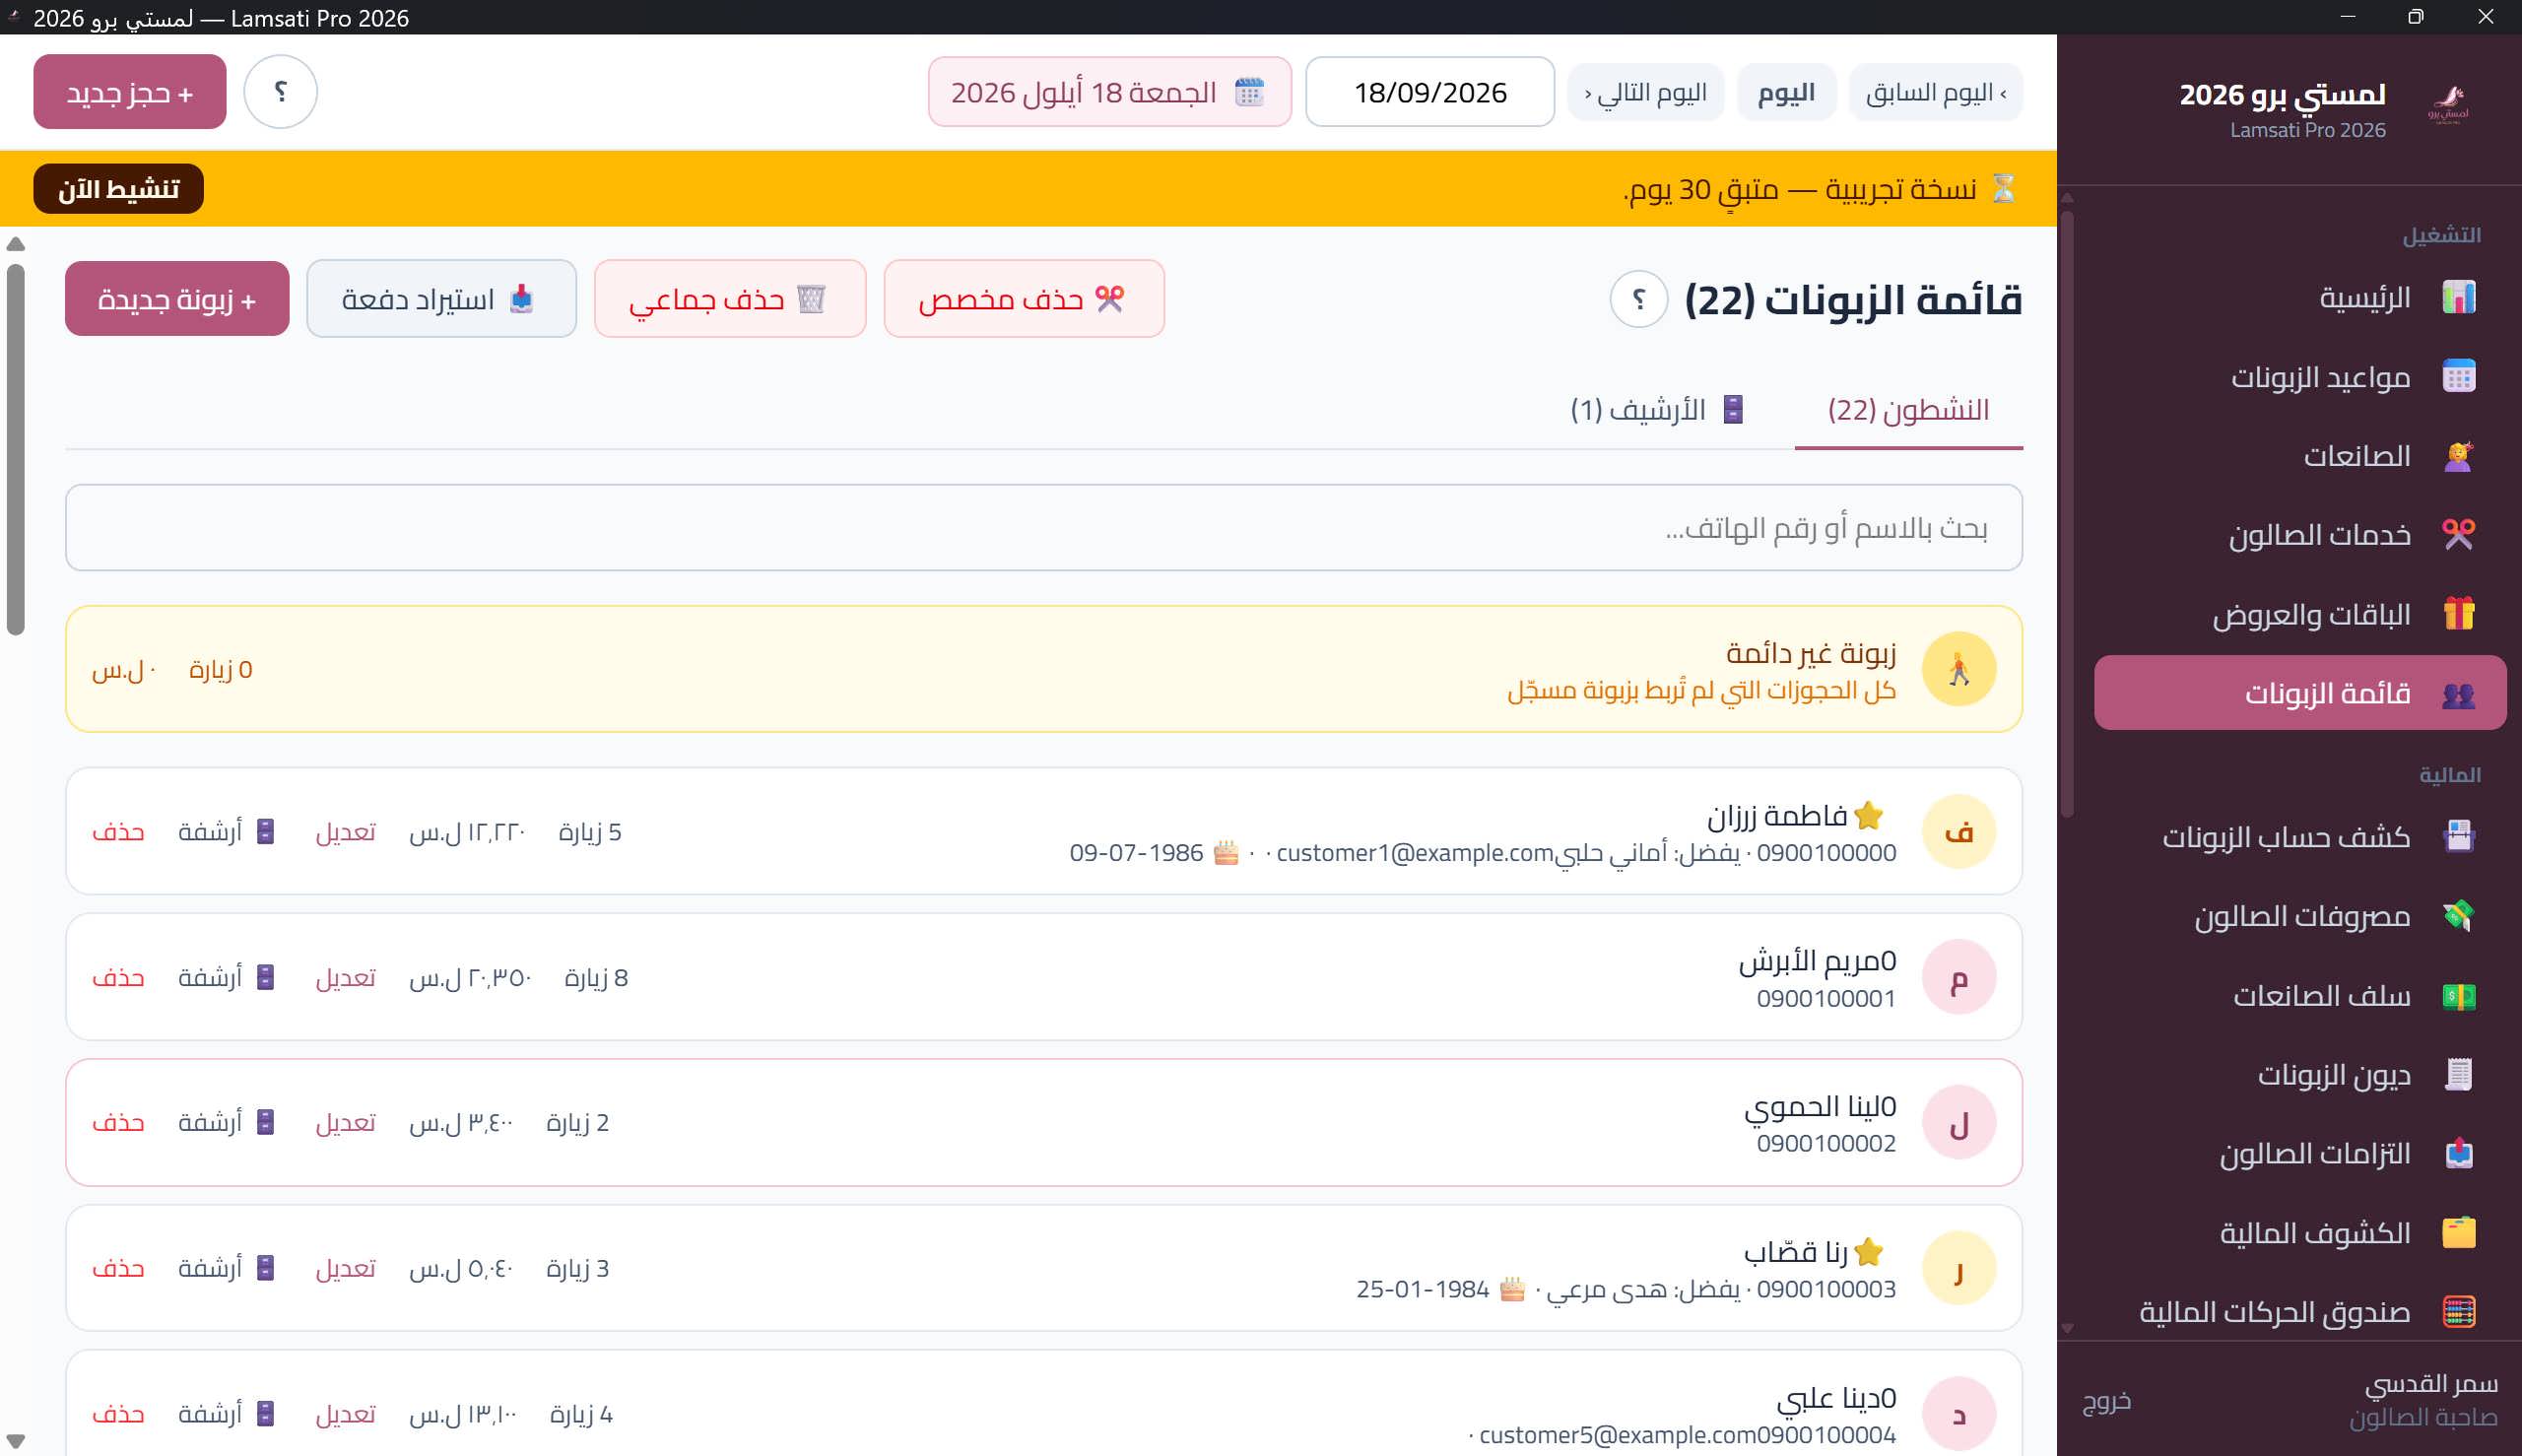The height and width of the screenshot is (1456, 2522).
Task: Open the زبونة غير دائمة card
Action: pyautogui.click(x=1044, y=669)
